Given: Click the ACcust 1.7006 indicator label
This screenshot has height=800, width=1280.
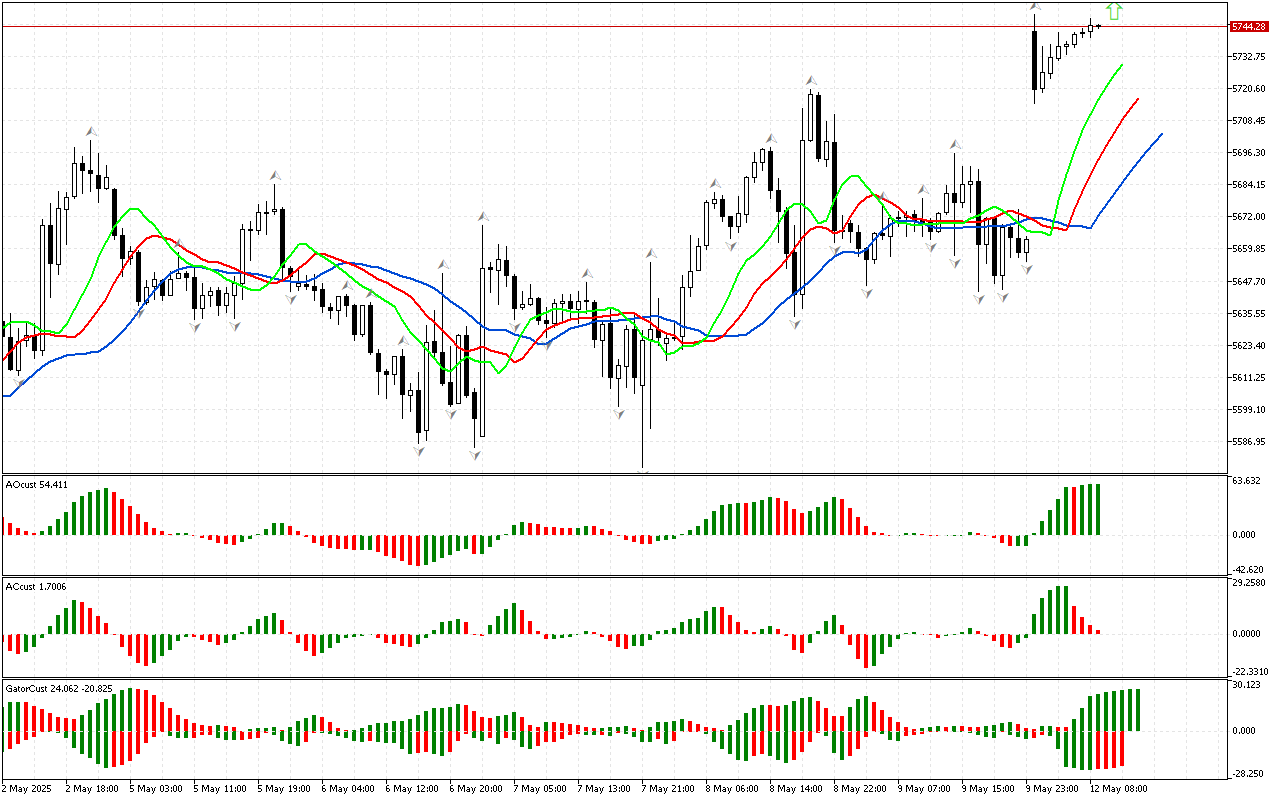Looking at the screenshot, I should coord(36,586).
